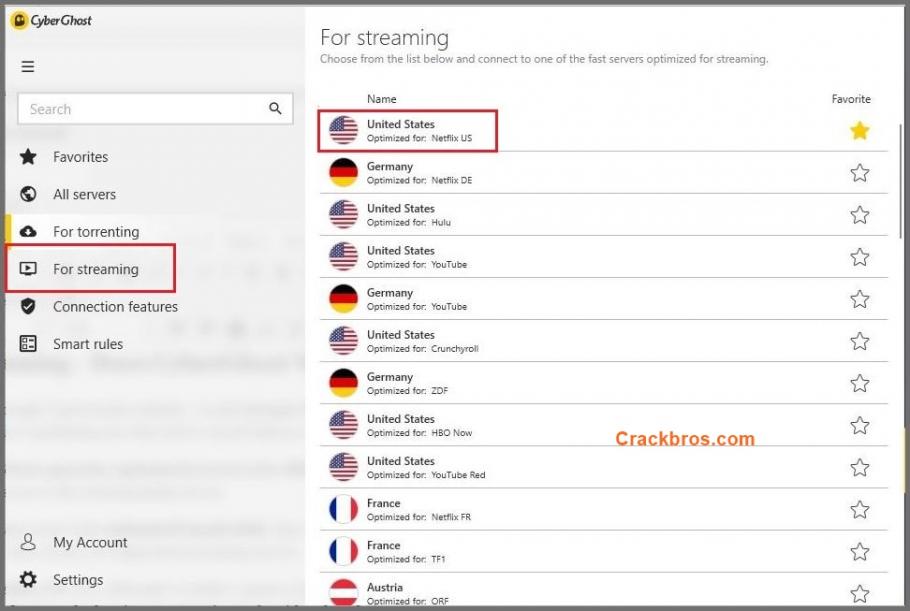This screenshot has width=910, height=611.
Task: Click the US flag for Crunchyroll server
Action: click(x=344, y=341)
